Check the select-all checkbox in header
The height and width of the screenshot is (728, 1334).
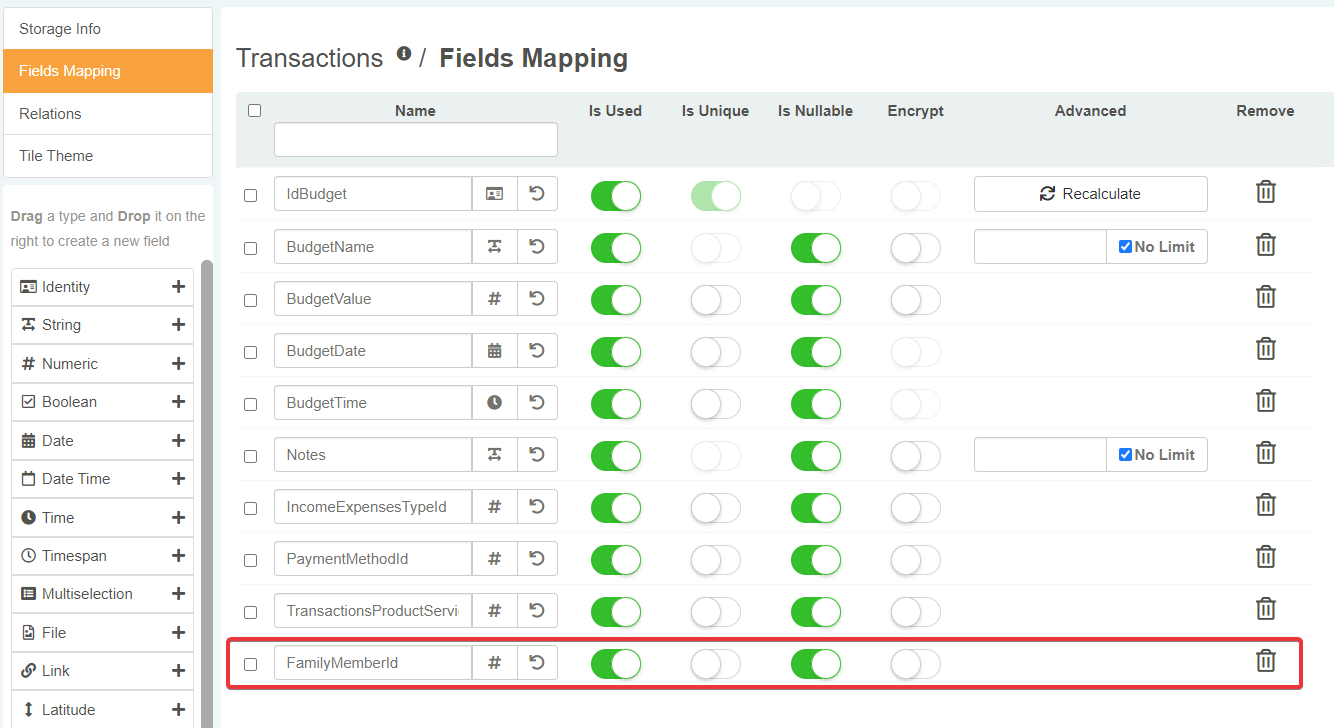tap(254, 111)
